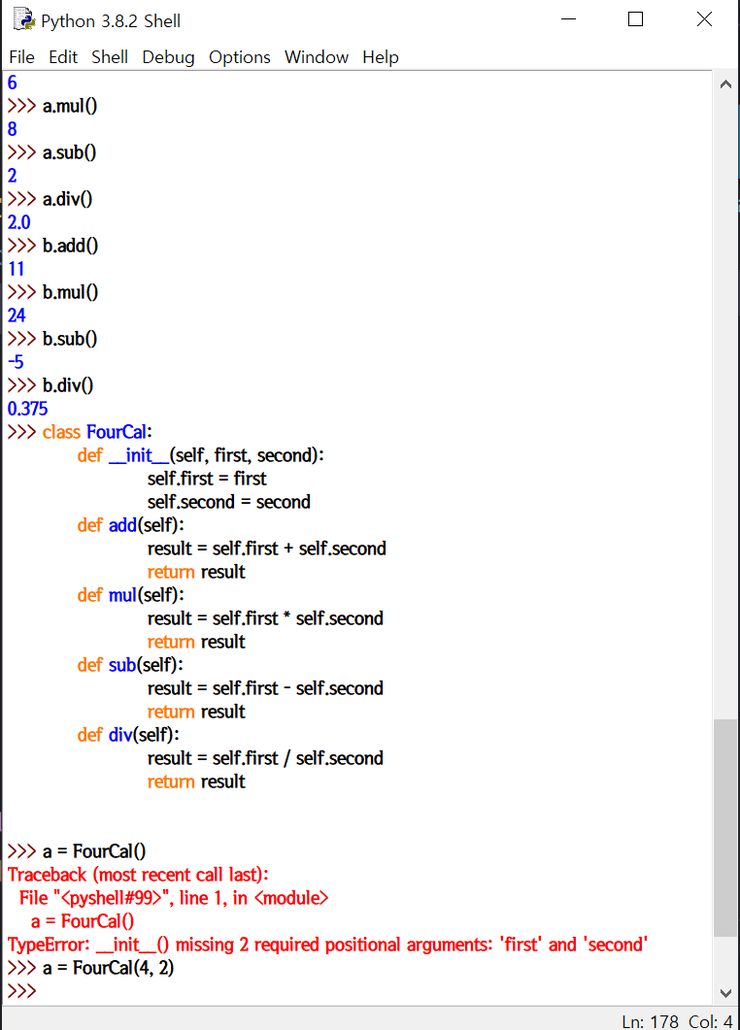Click 'result = self.first + self.second'
The image size is (740, 1030).
coord(267,549)
